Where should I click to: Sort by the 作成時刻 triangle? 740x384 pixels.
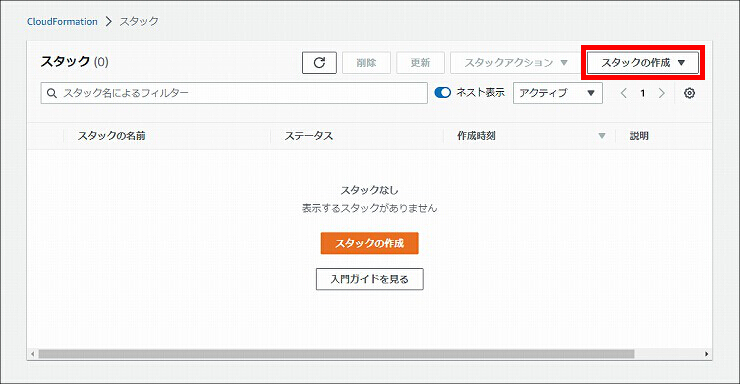pos(602,136)
